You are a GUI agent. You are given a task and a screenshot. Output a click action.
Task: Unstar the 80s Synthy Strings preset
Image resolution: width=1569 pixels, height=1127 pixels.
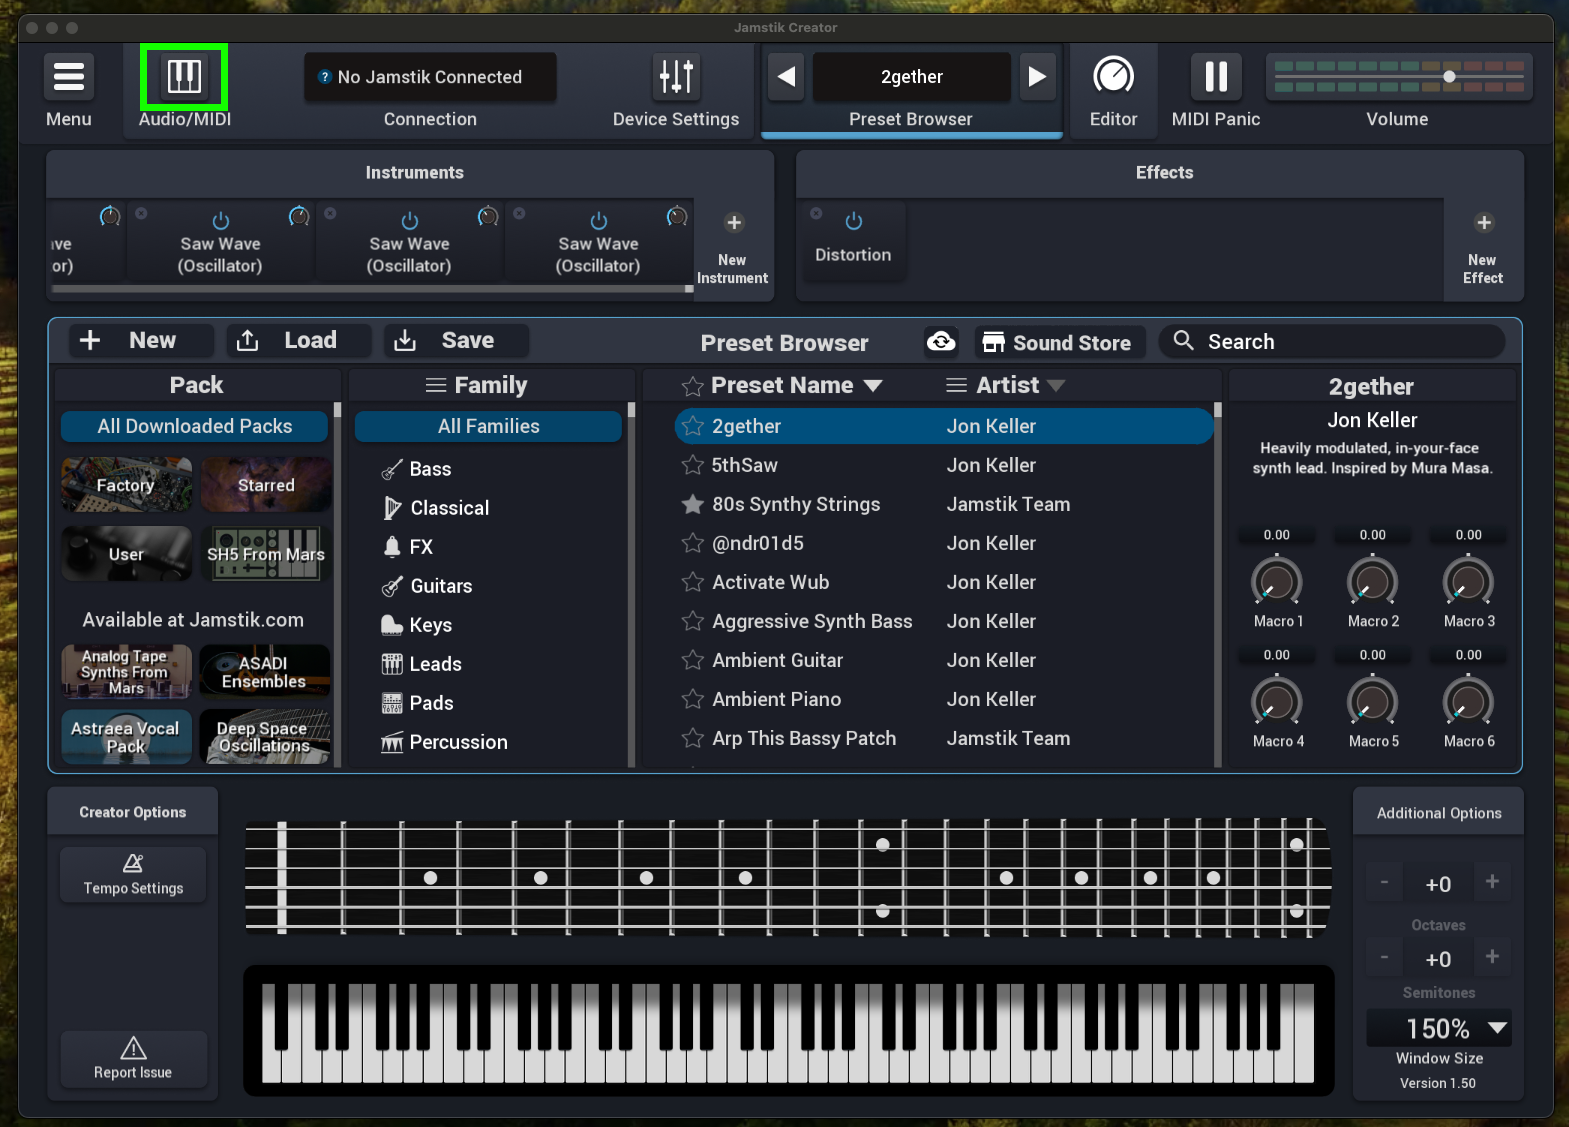tap(692, 504)
